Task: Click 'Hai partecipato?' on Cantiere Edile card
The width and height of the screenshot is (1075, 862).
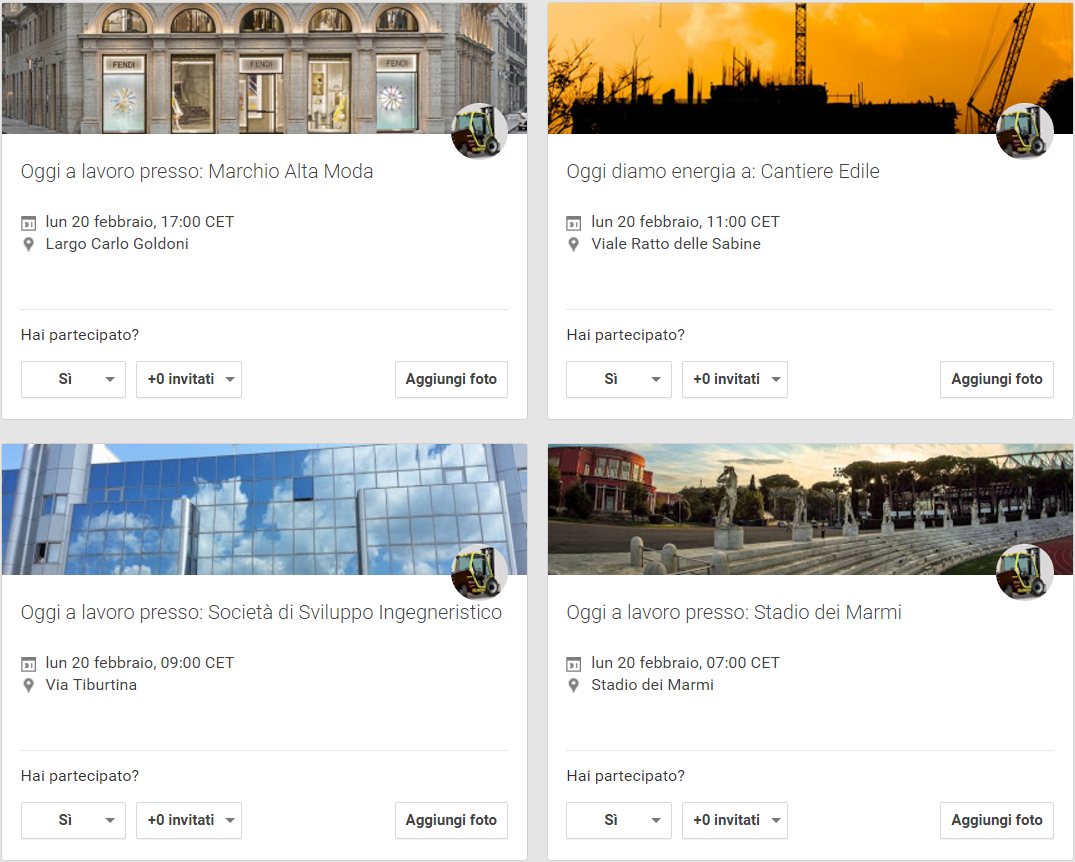Action: click(625, 335)
